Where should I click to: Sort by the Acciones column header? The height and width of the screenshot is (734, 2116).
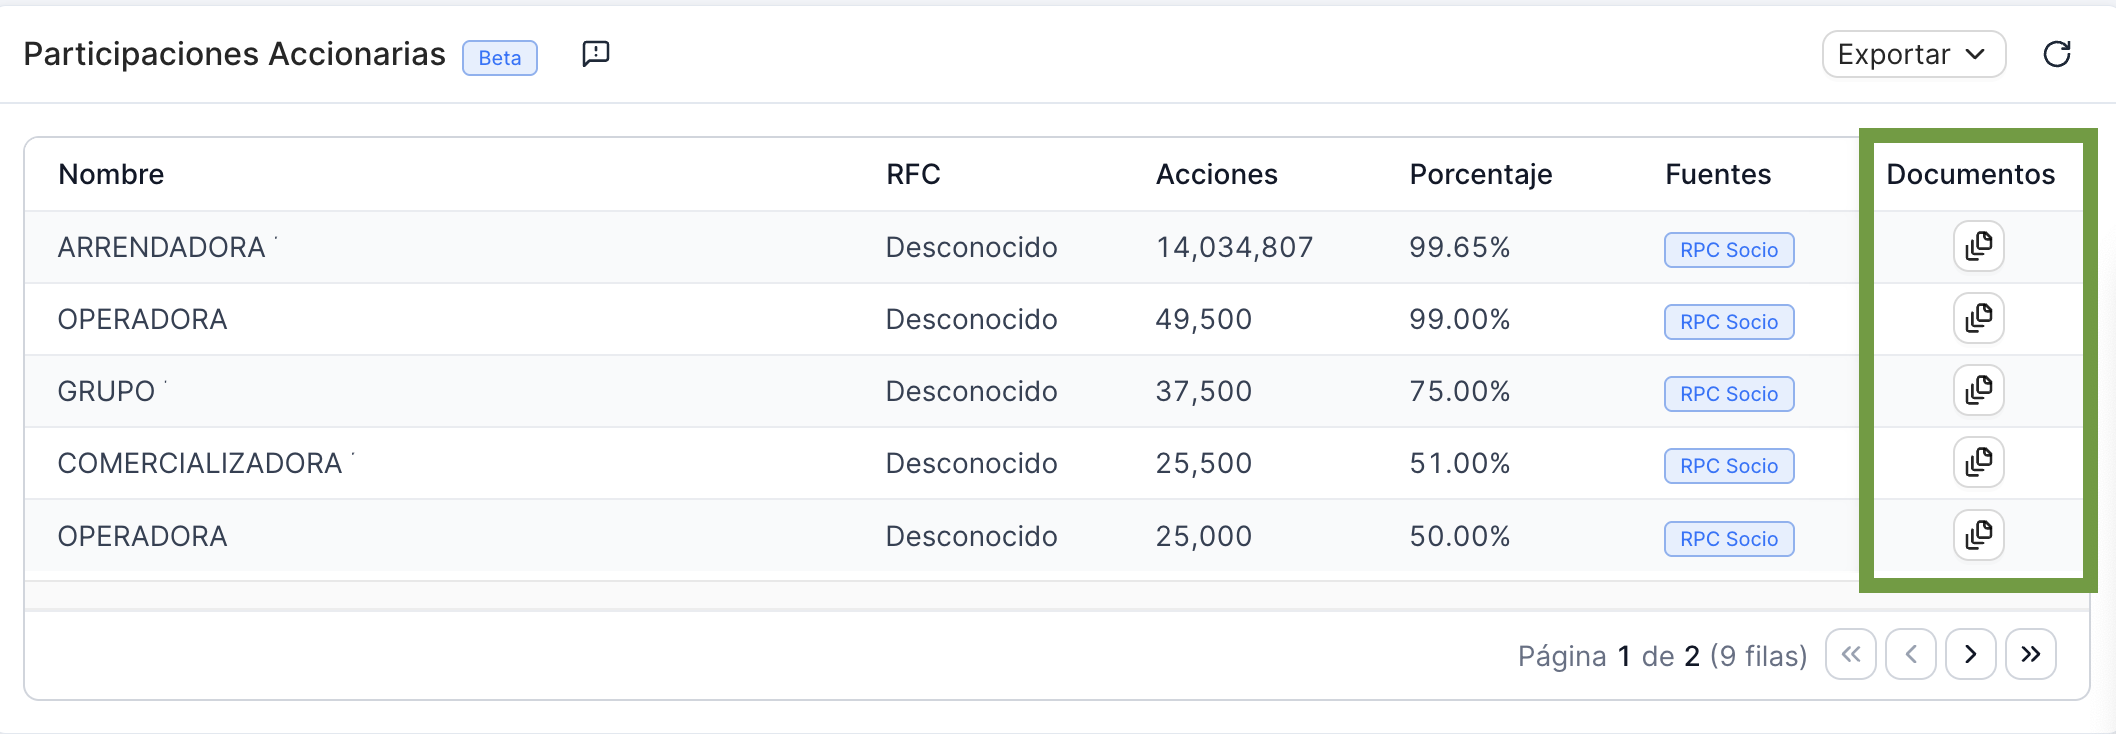point(1217,174)
